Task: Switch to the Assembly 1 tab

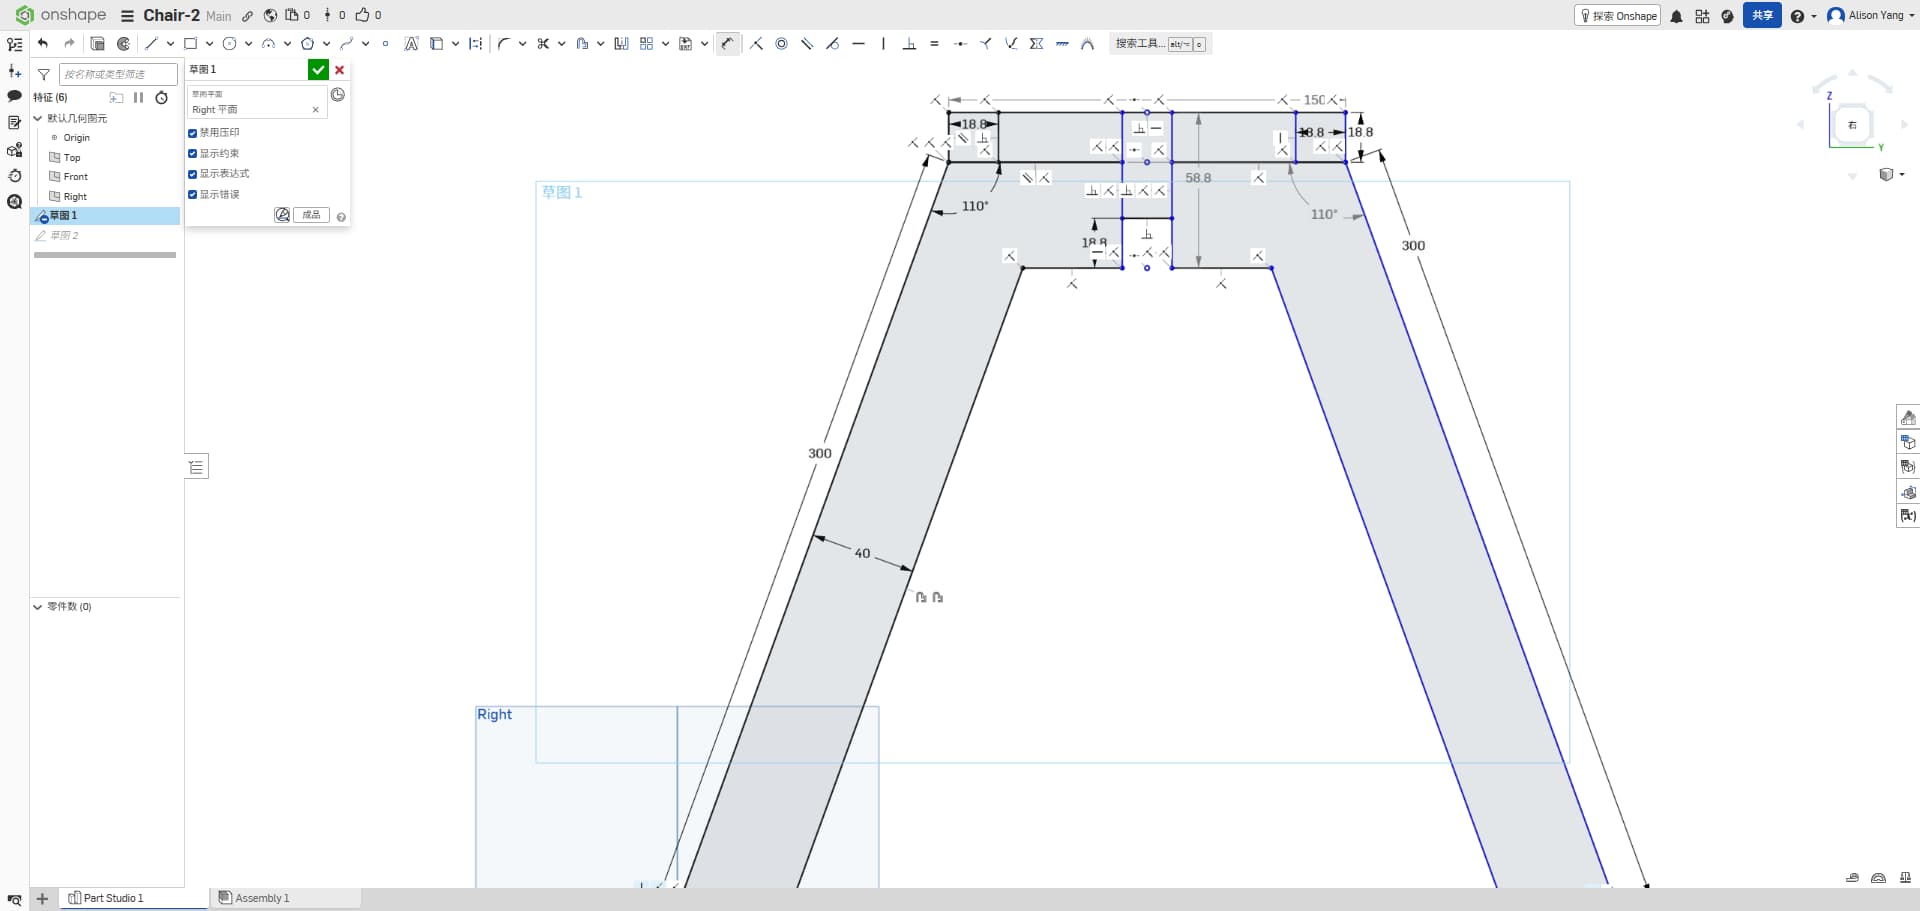Action: (x=262, y=898)
